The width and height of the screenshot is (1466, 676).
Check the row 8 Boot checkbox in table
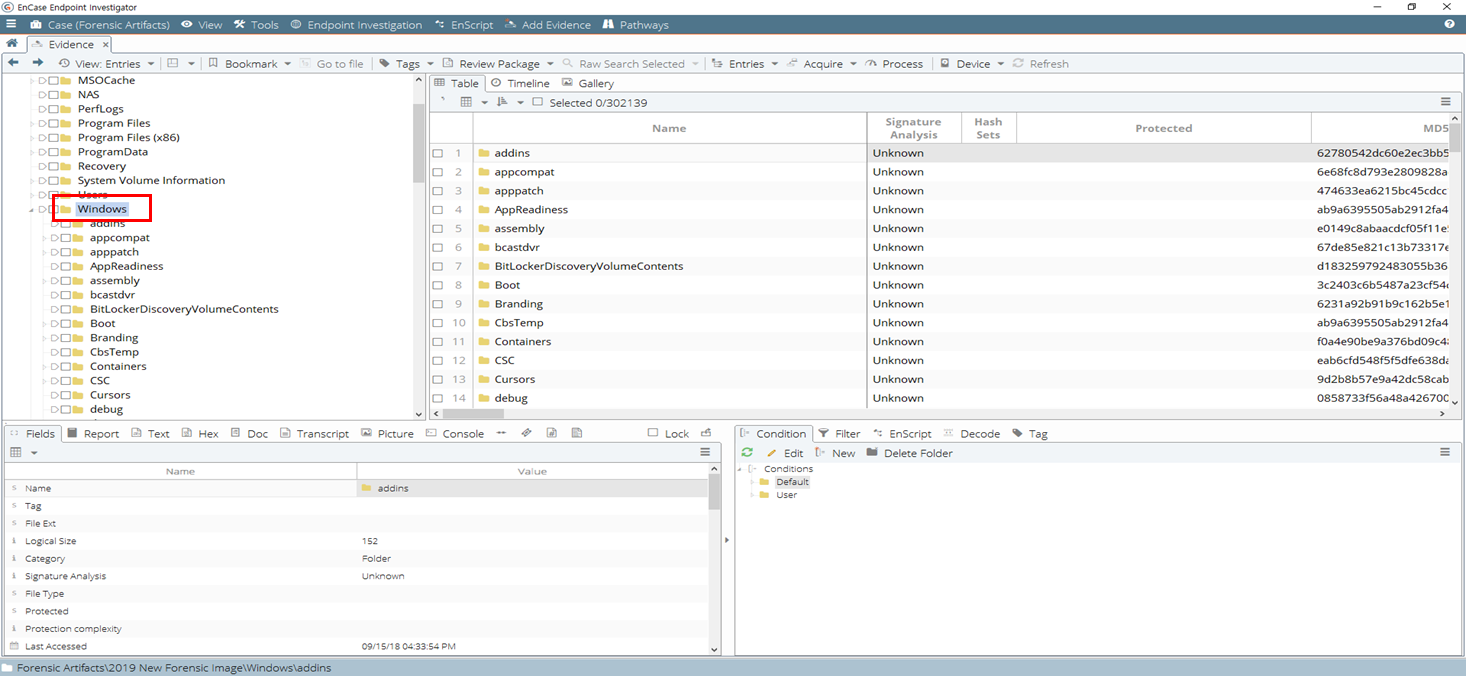coord(437,285)
